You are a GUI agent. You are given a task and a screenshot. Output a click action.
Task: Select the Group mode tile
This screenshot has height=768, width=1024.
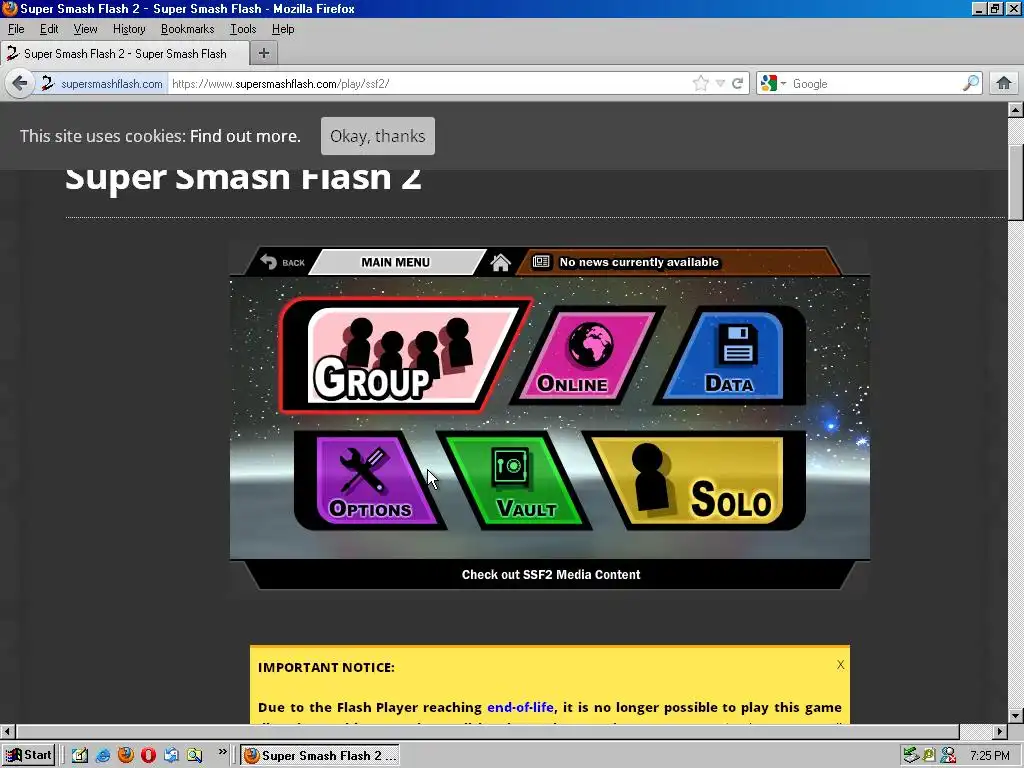click(405, 356)
